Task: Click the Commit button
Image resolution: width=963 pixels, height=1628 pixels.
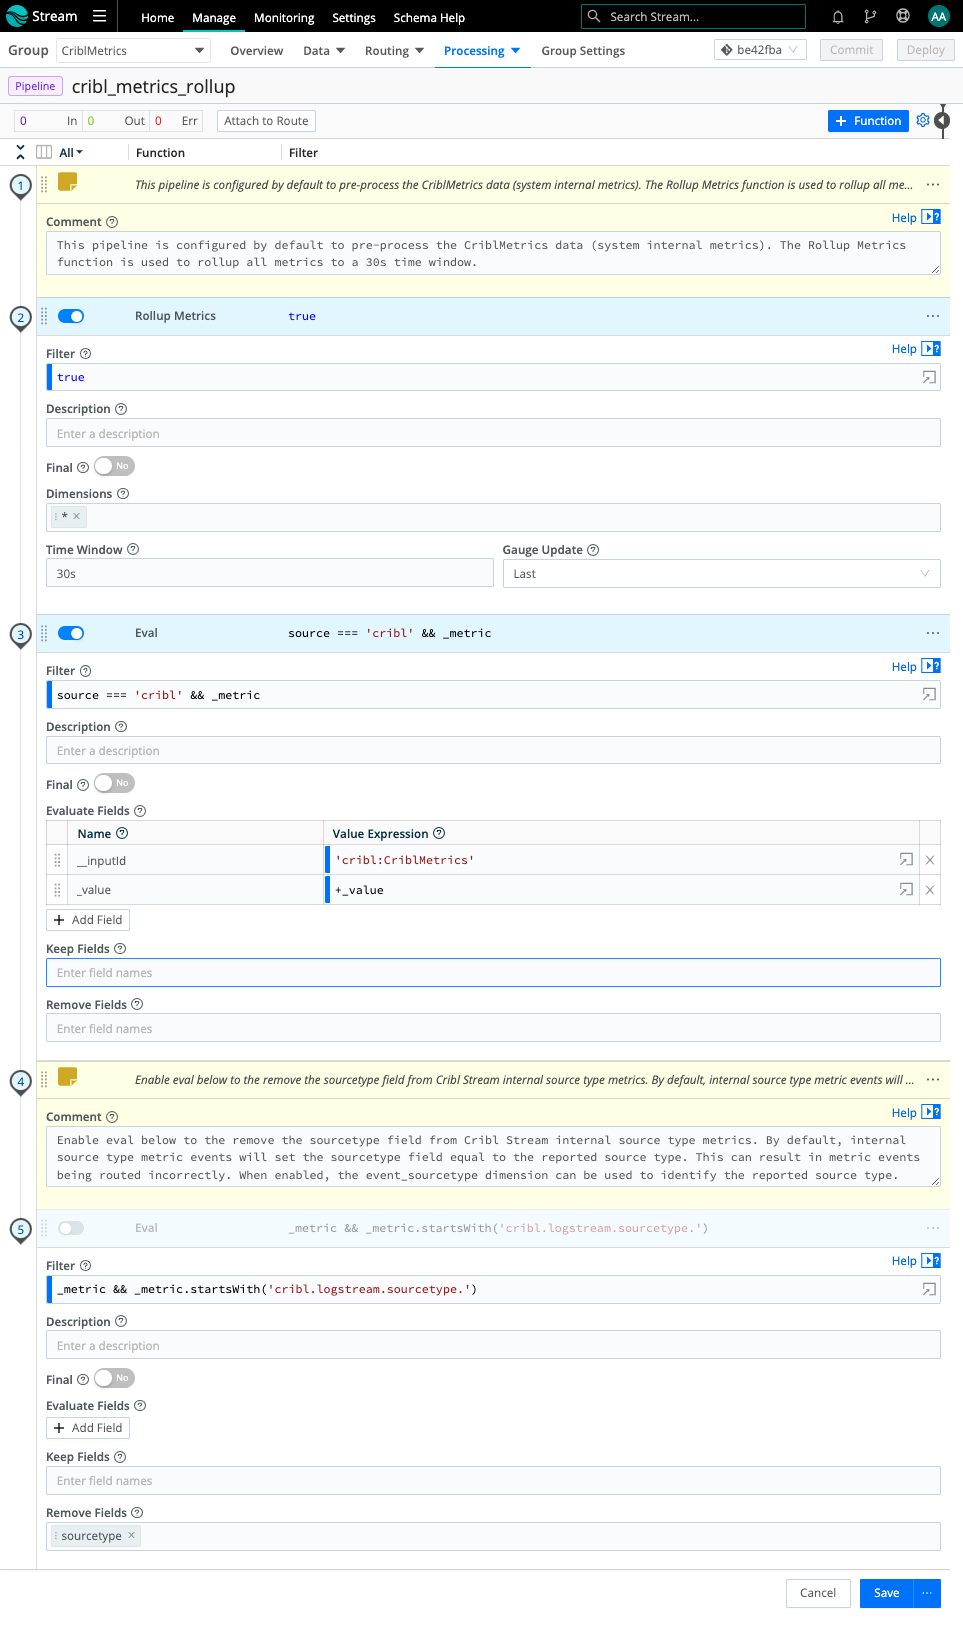Action: 851,50
